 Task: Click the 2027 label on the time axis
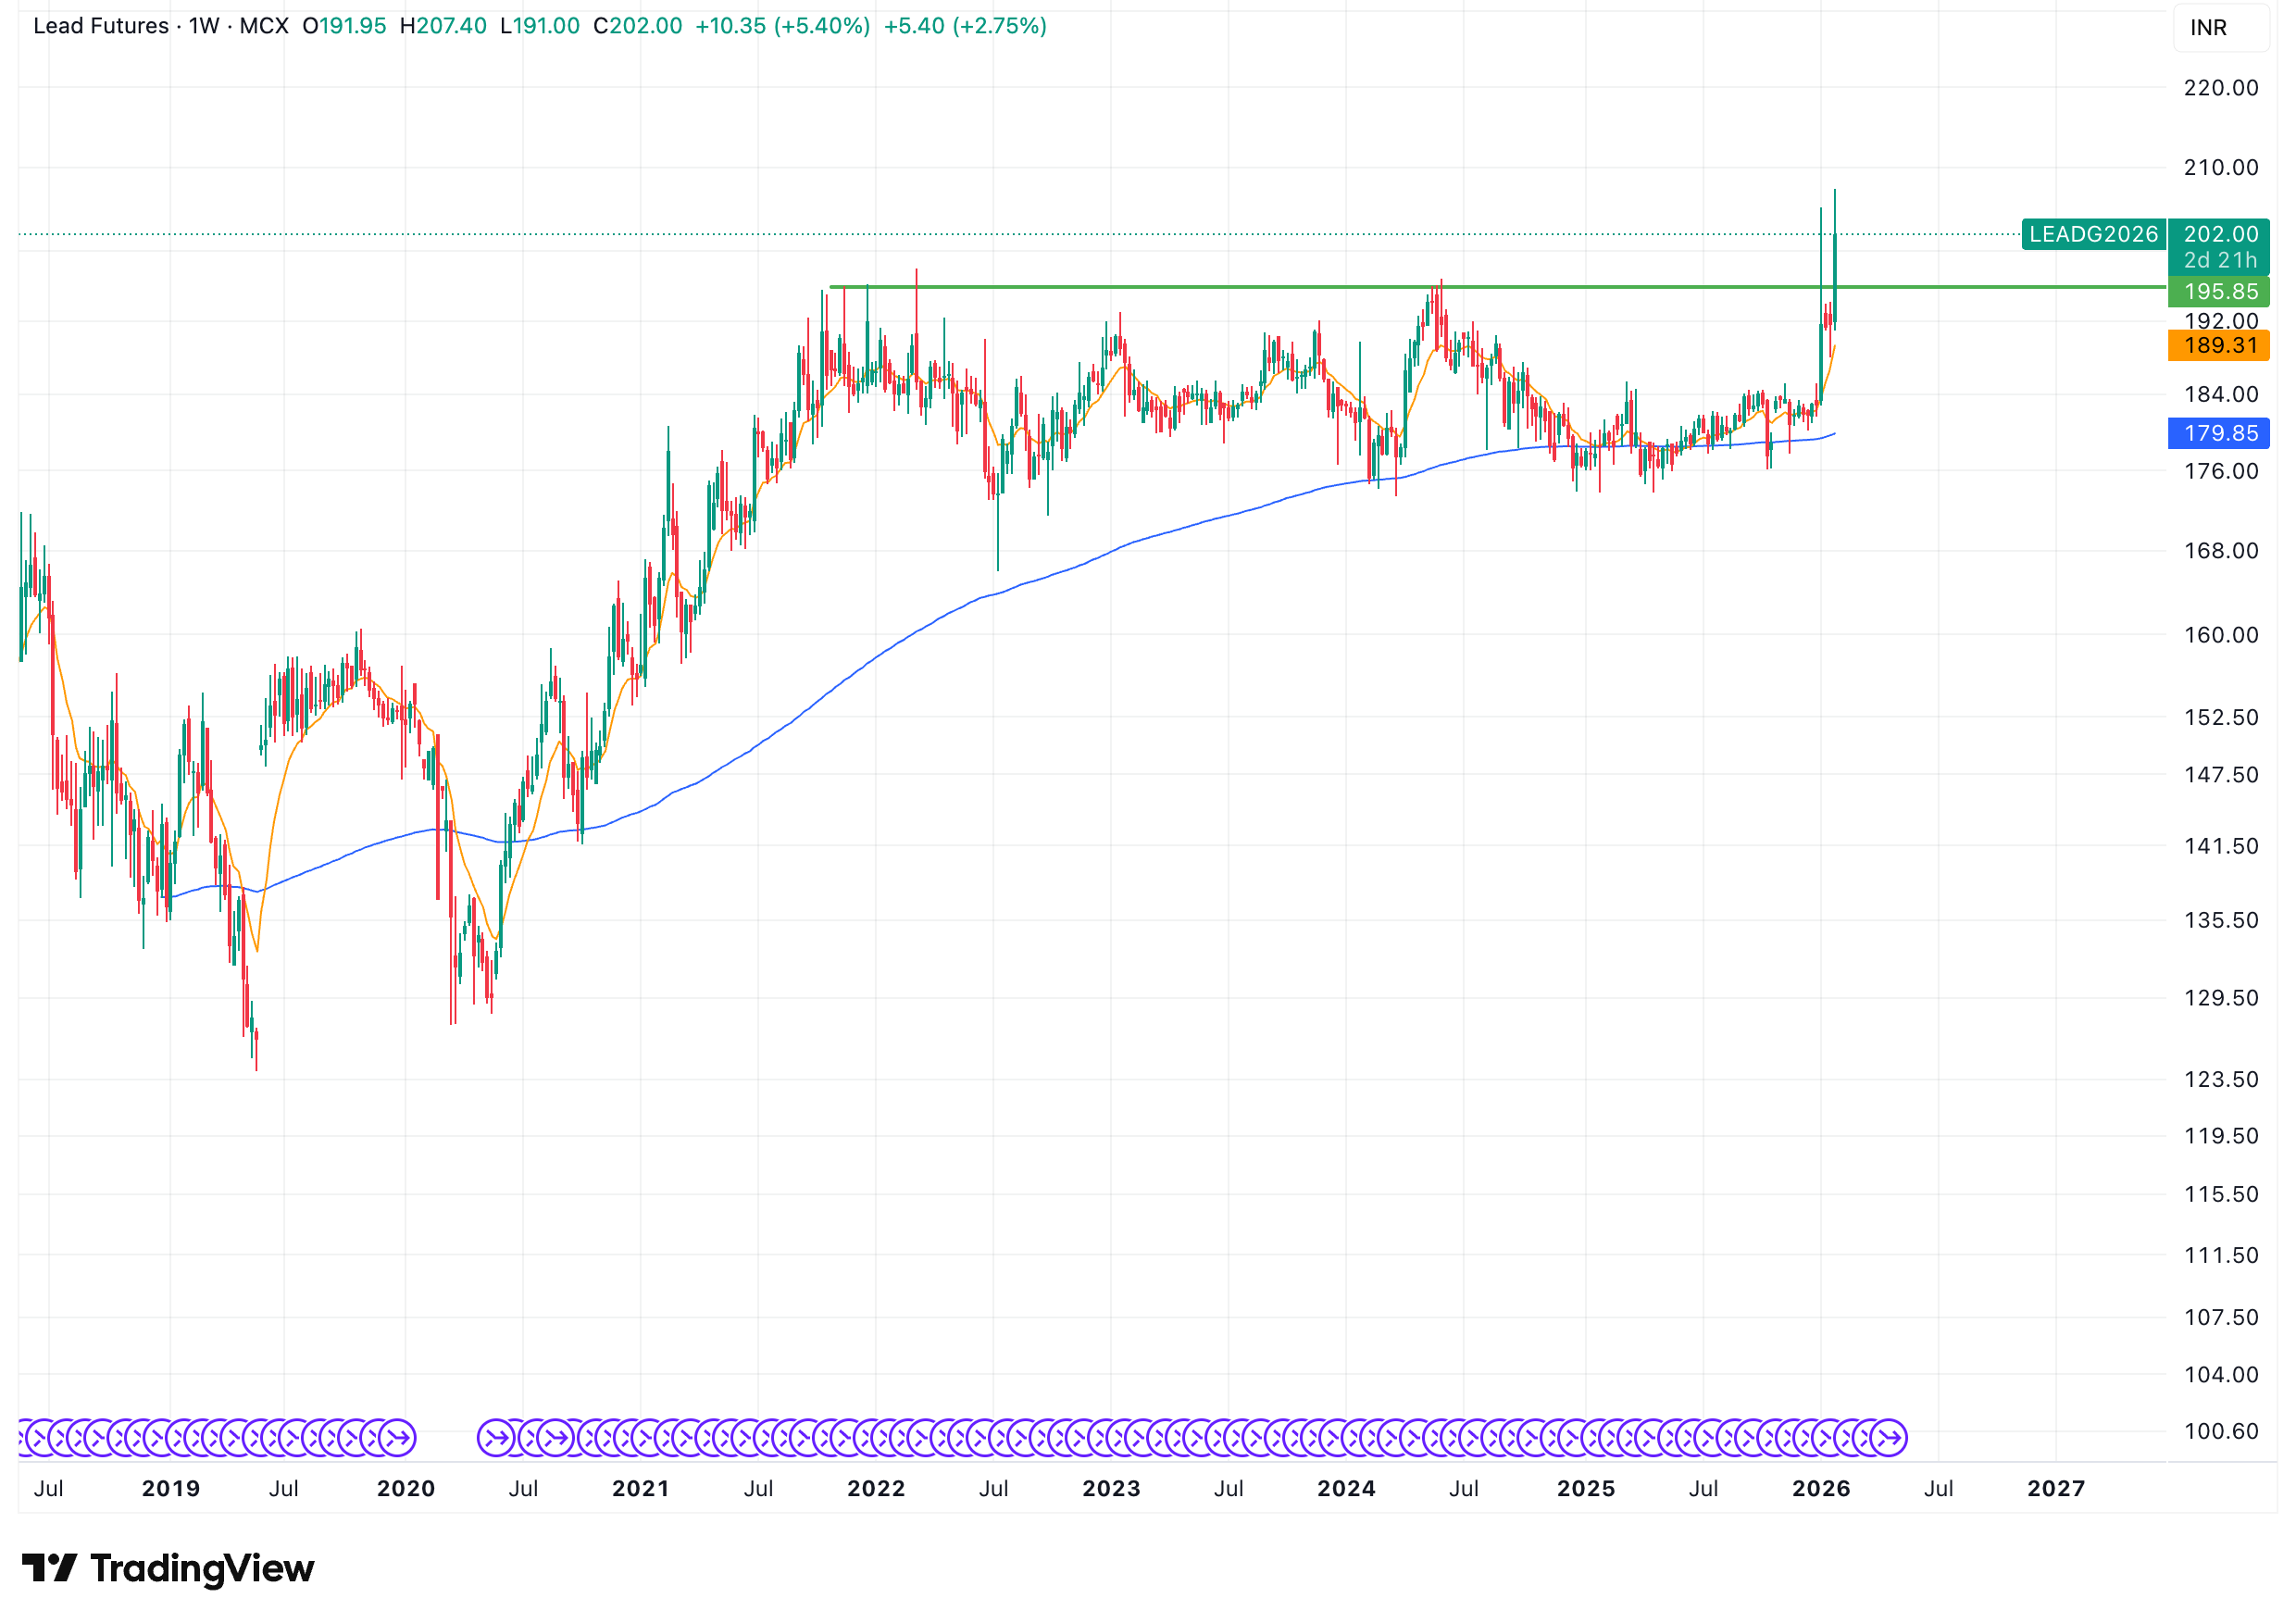point(2055,1488)
